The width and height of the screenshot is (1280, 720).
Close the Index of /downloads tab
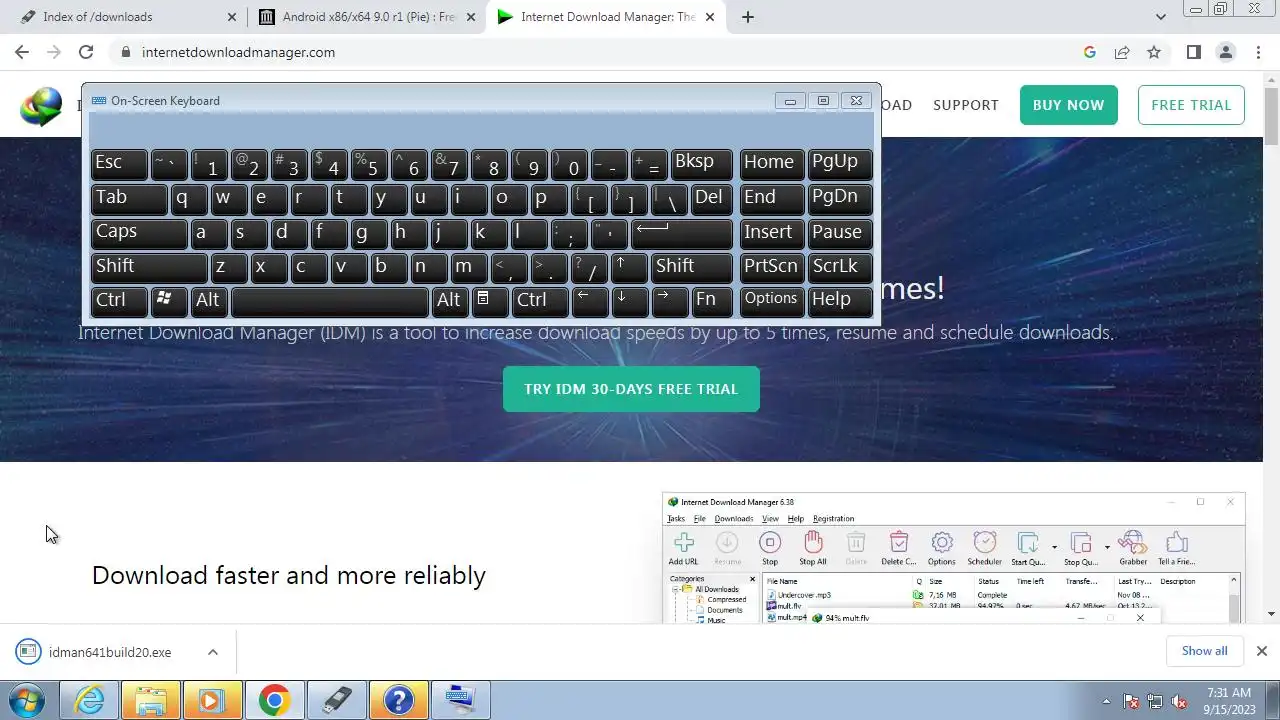click(x=232, y=17)
